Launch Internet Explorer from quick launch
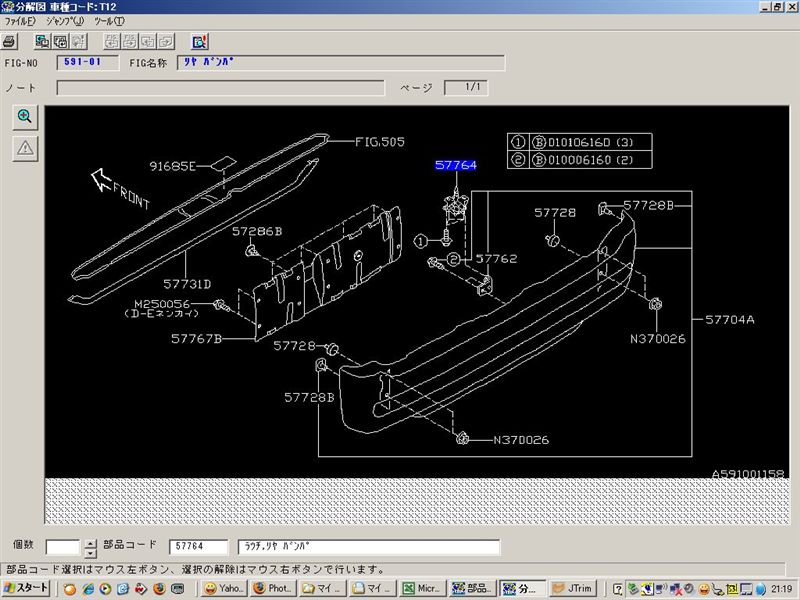800x600 pixels. point(88,589)
